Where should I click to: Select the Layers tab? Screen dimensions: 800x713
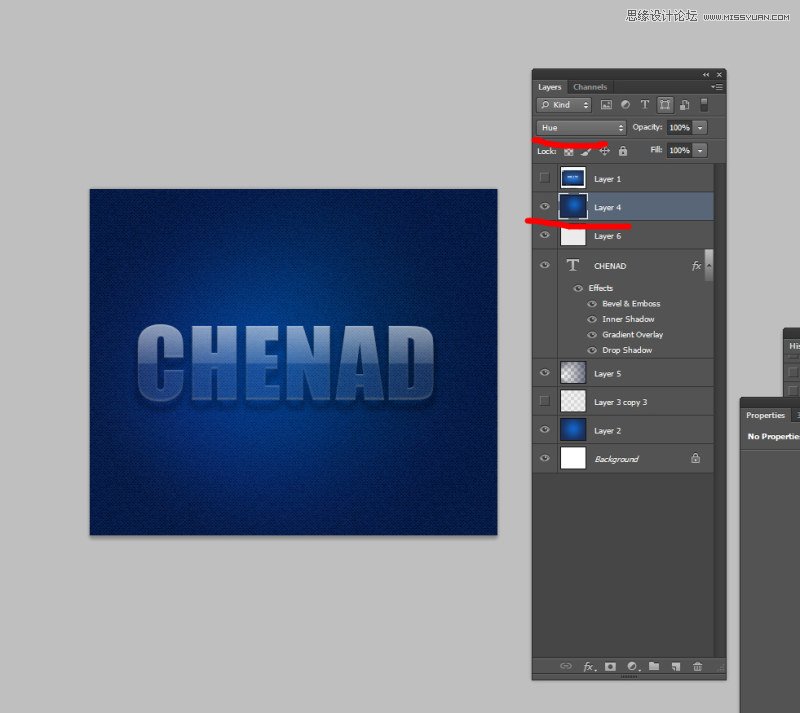pos(549,87)
